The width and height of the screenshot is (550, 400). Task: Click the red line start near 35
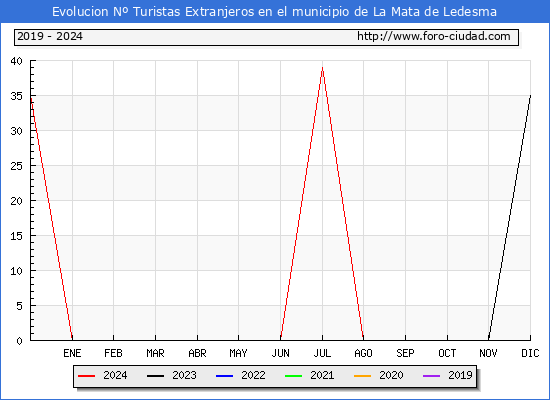pos(31,98)
